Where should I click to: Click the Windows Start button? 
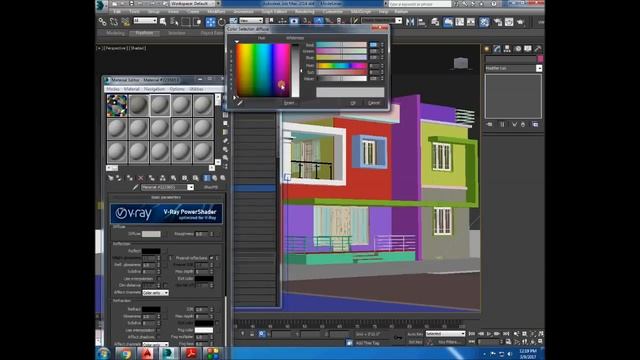(x=103, y=353)
